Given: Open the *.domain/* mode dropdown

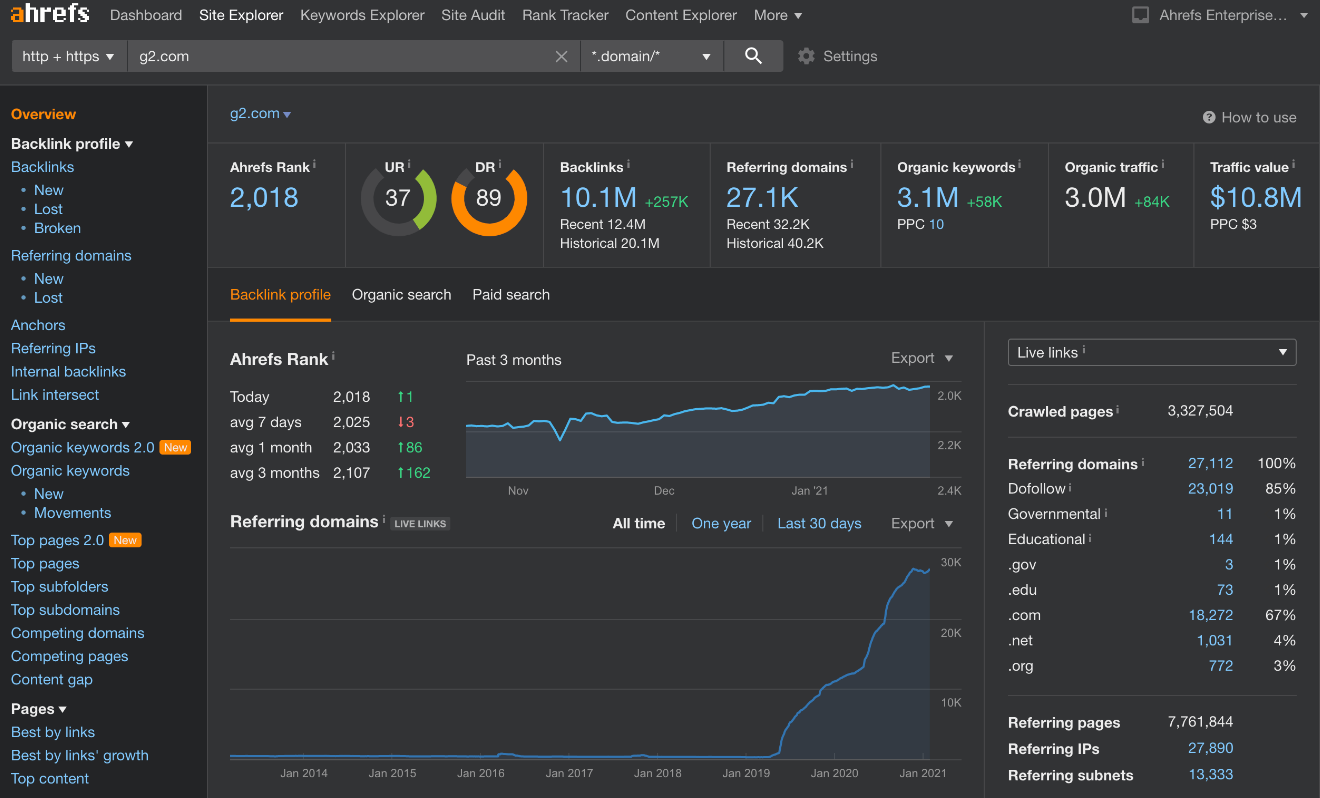Looking at the screenshot, I should pyautogui.click(x=652, y=56).
